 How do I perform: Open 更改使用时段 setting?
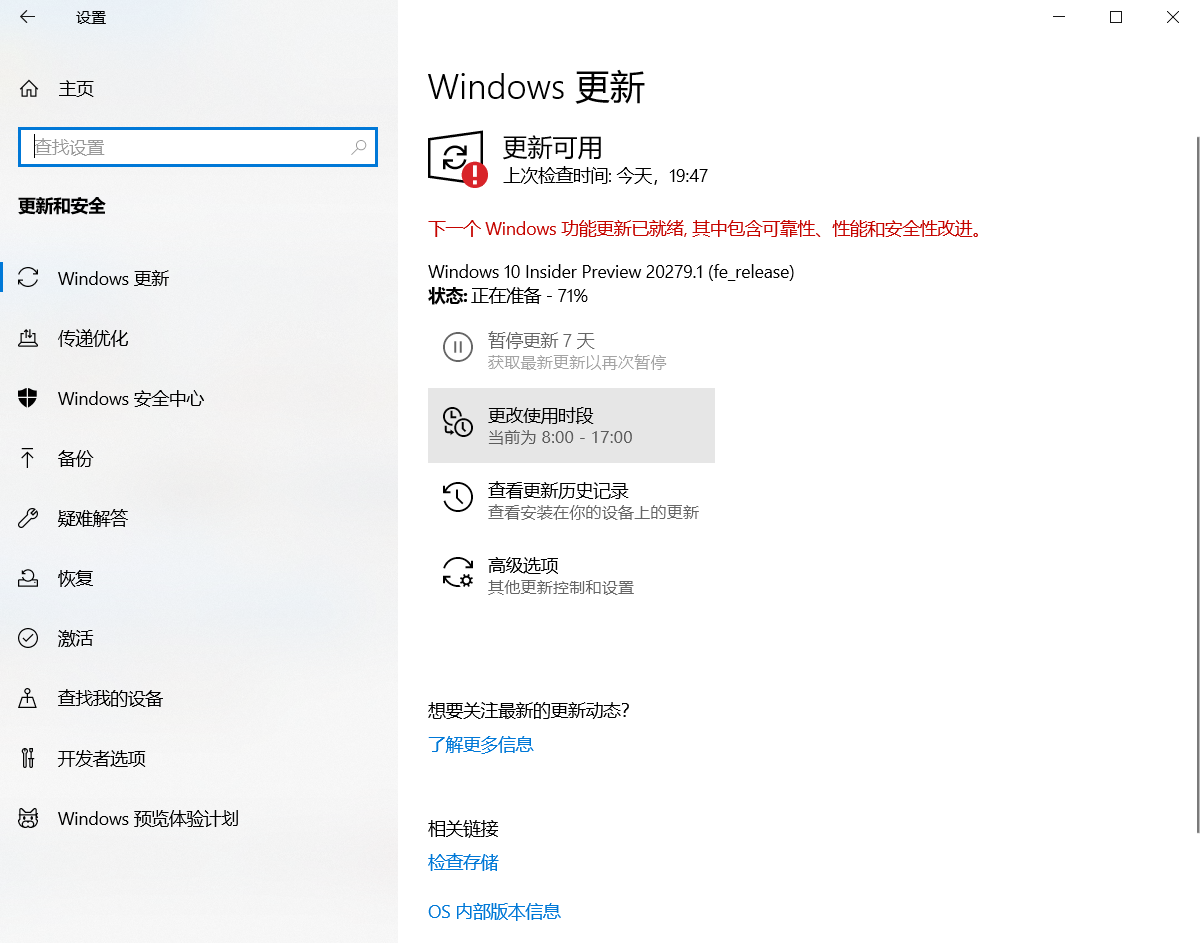pyautogui.click(x=571, y=425)
